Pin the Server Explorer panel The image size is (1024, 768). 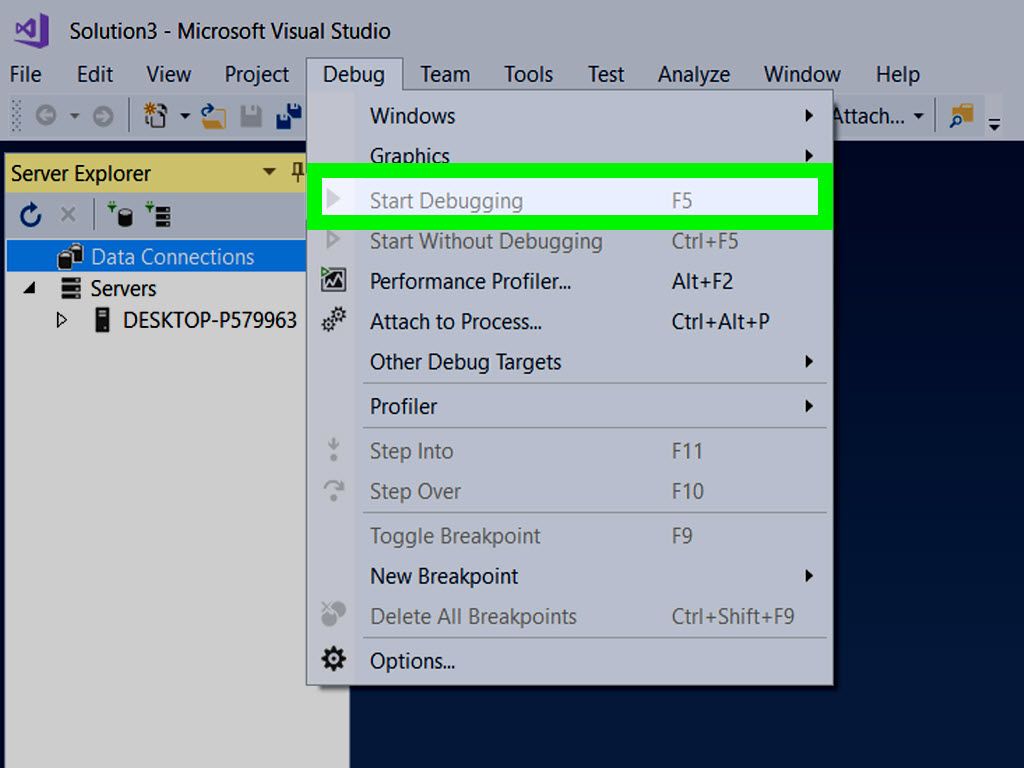(297, 172)
